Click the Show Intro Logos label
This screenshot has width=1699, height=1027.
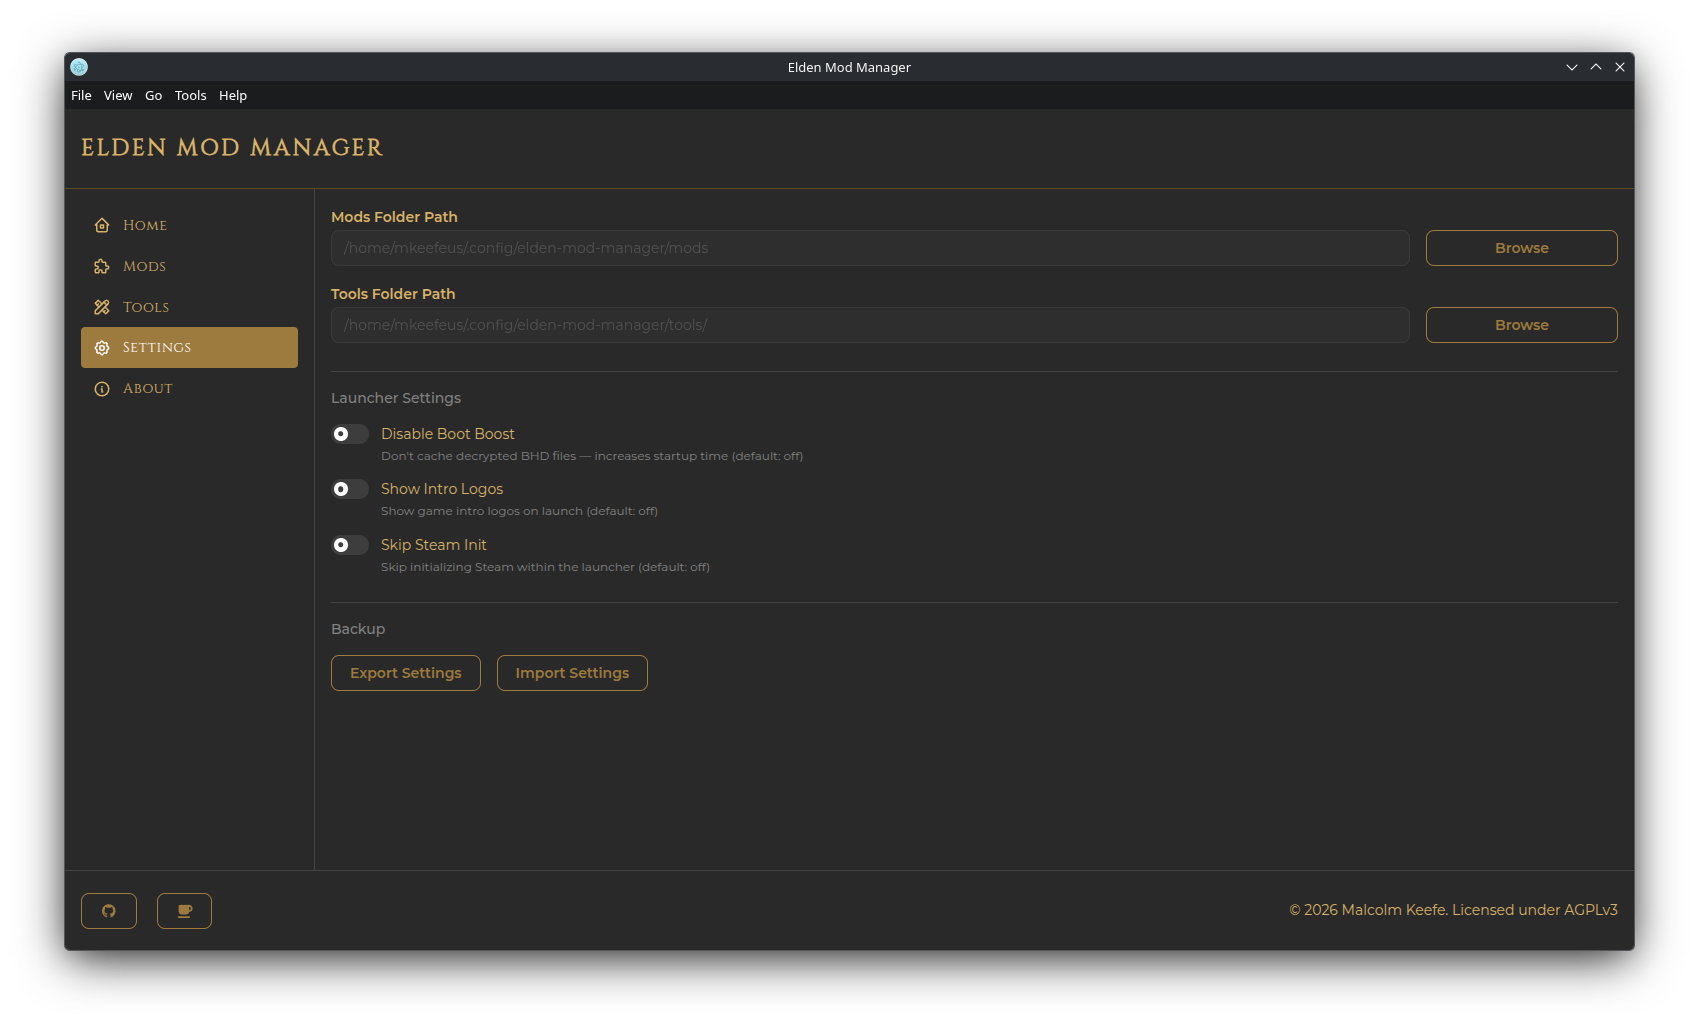[x=442, y=489]
